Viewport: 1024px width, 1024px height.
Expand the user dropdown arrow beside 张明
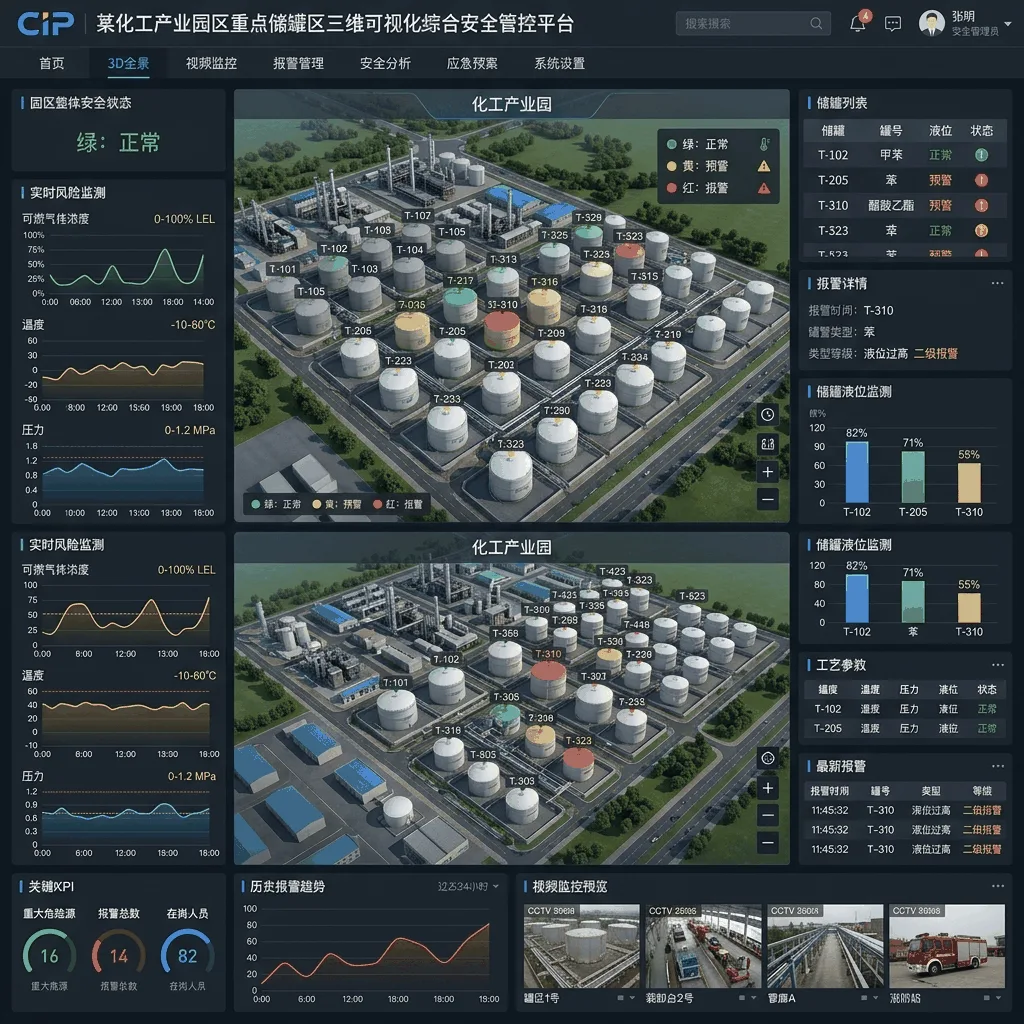pyautogui.click(x=1008, y=24)
